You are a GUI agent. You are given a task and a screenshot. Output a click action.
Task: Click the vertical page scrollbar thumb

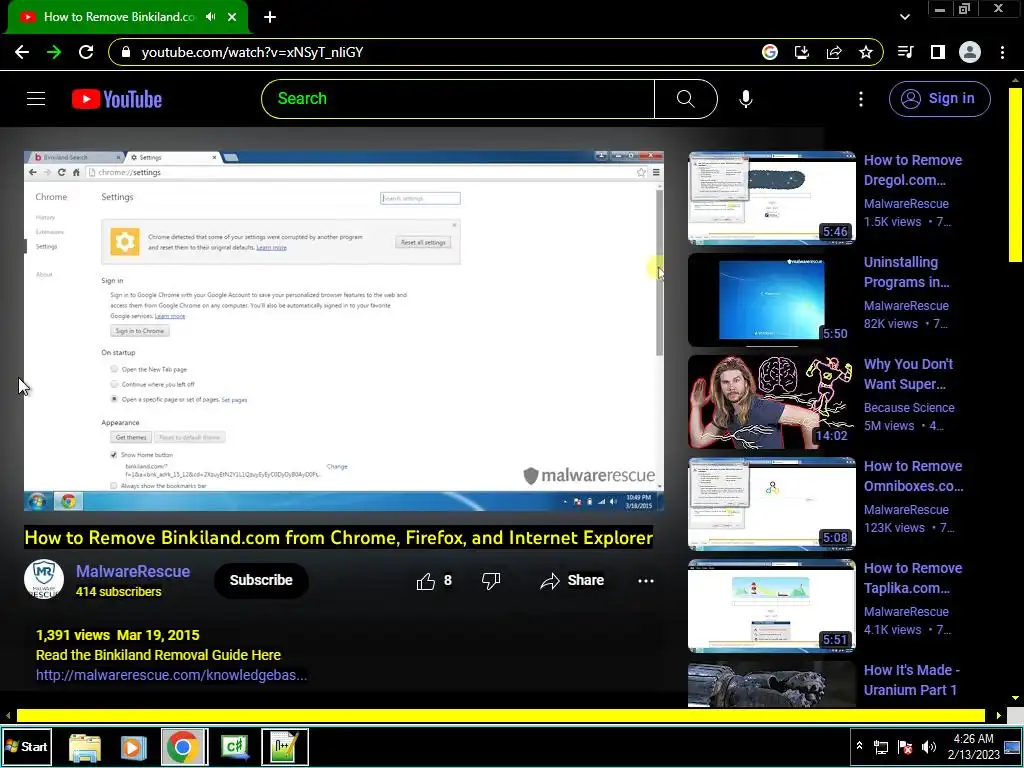[1015, 174]
